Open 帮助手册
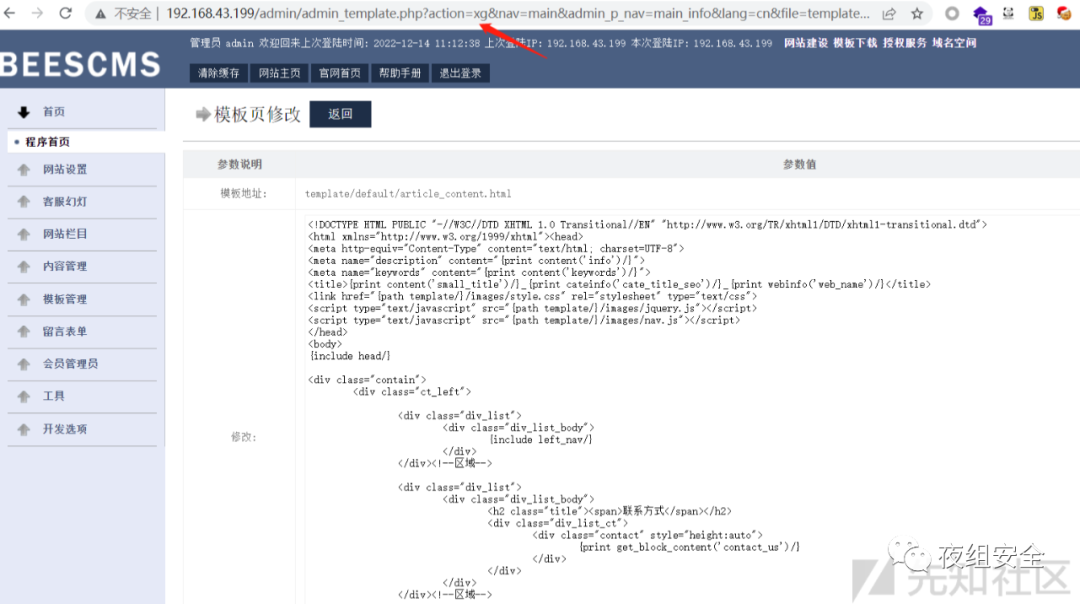The height and width of the screenshot is (604, 1080). 399,73
